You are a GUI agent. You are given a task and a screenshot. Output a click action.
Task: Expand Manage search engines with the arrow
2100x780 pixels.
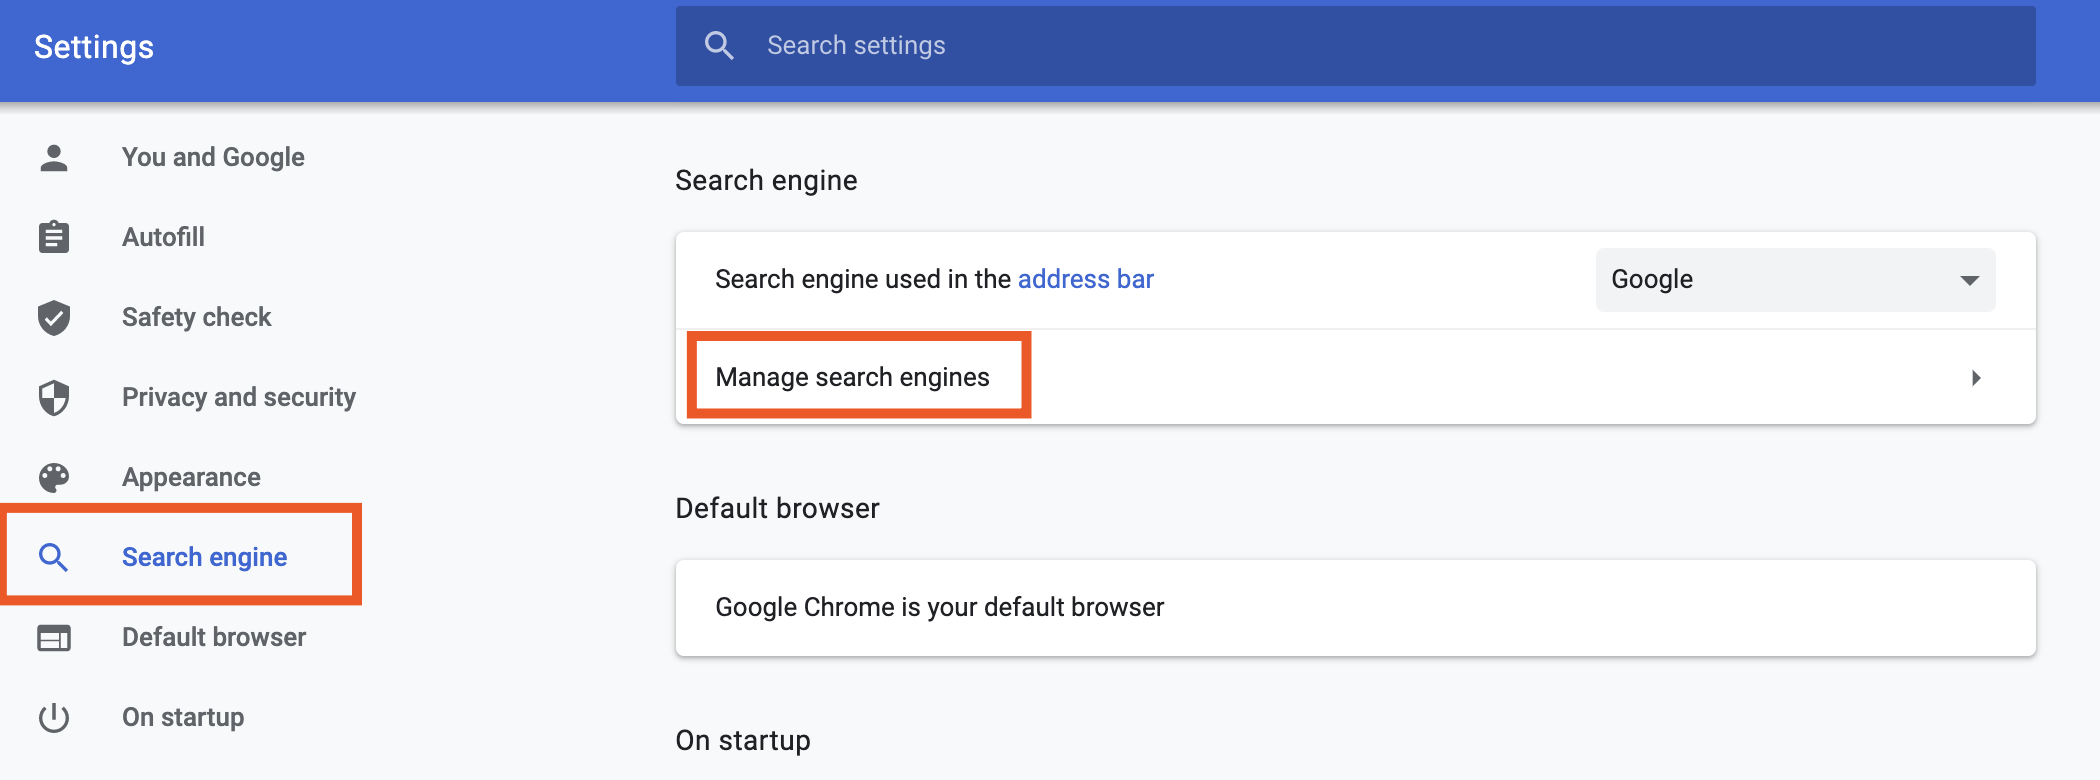(x=1976, y=378)
